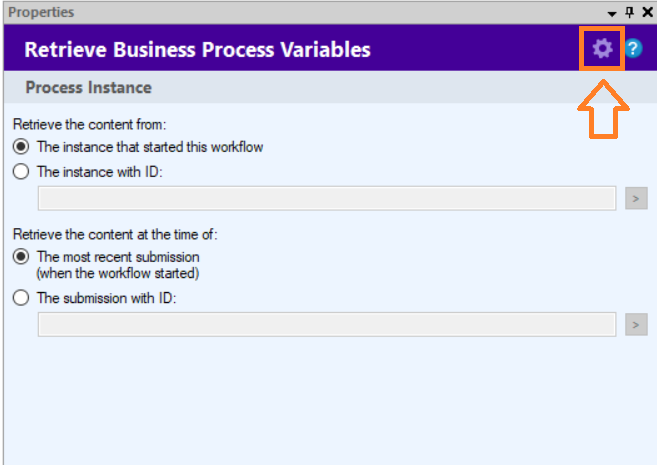This screenshot has height=465, width=657.
Task: Toggle the auto-hide pin icon
Action: click(629, 12)
